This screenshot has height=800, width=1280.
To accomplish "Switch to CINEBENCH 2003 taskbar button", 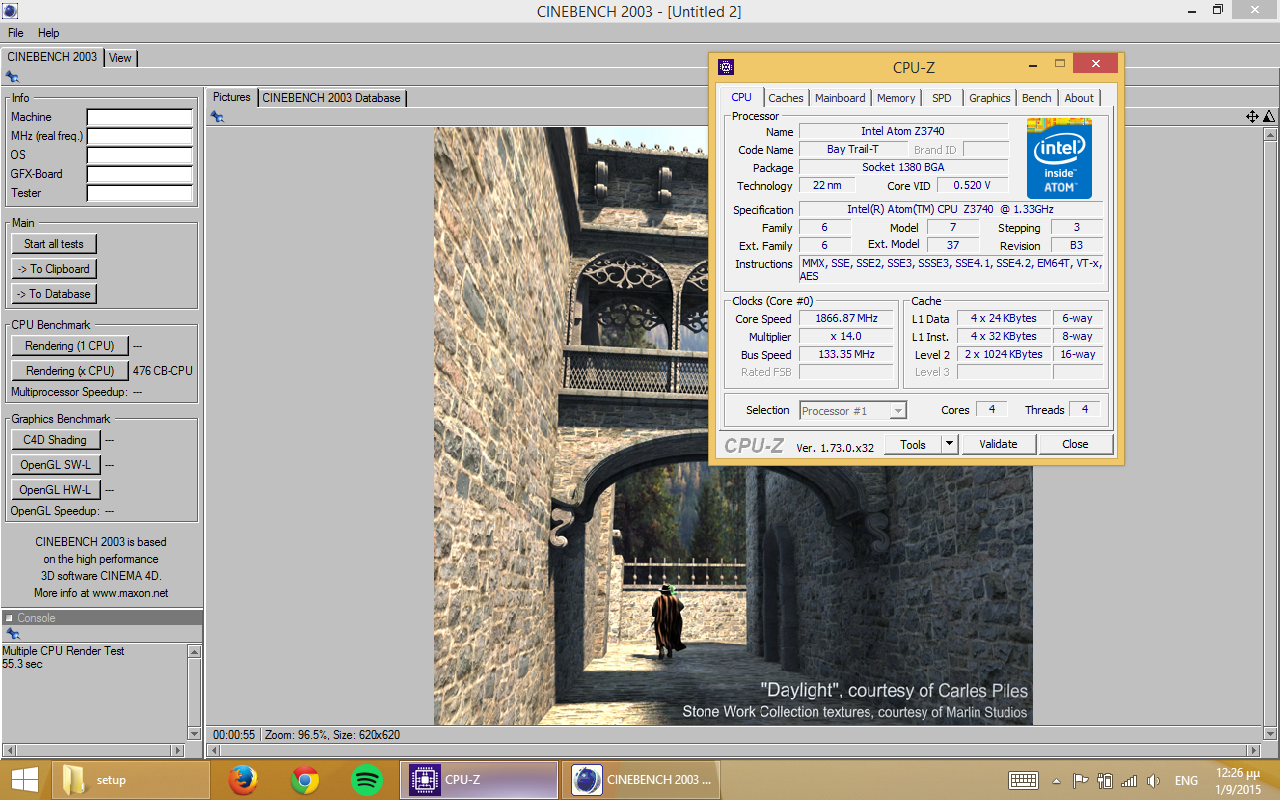I will coord(641,780).
